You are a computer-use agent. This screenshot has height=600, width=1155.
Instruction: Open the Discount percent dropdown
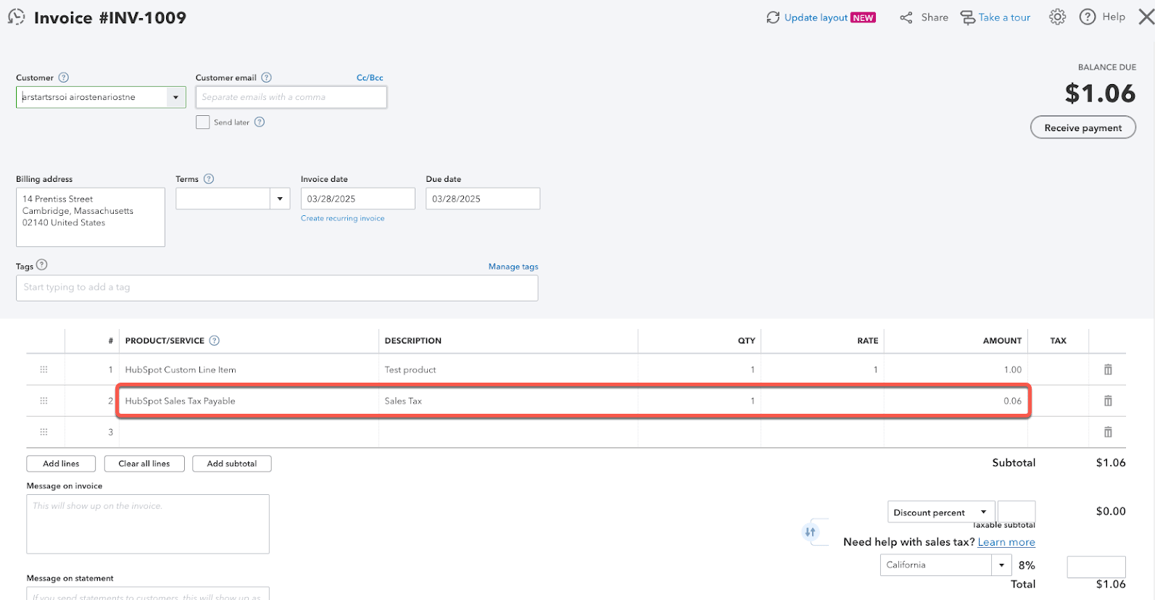click(984, 513)
